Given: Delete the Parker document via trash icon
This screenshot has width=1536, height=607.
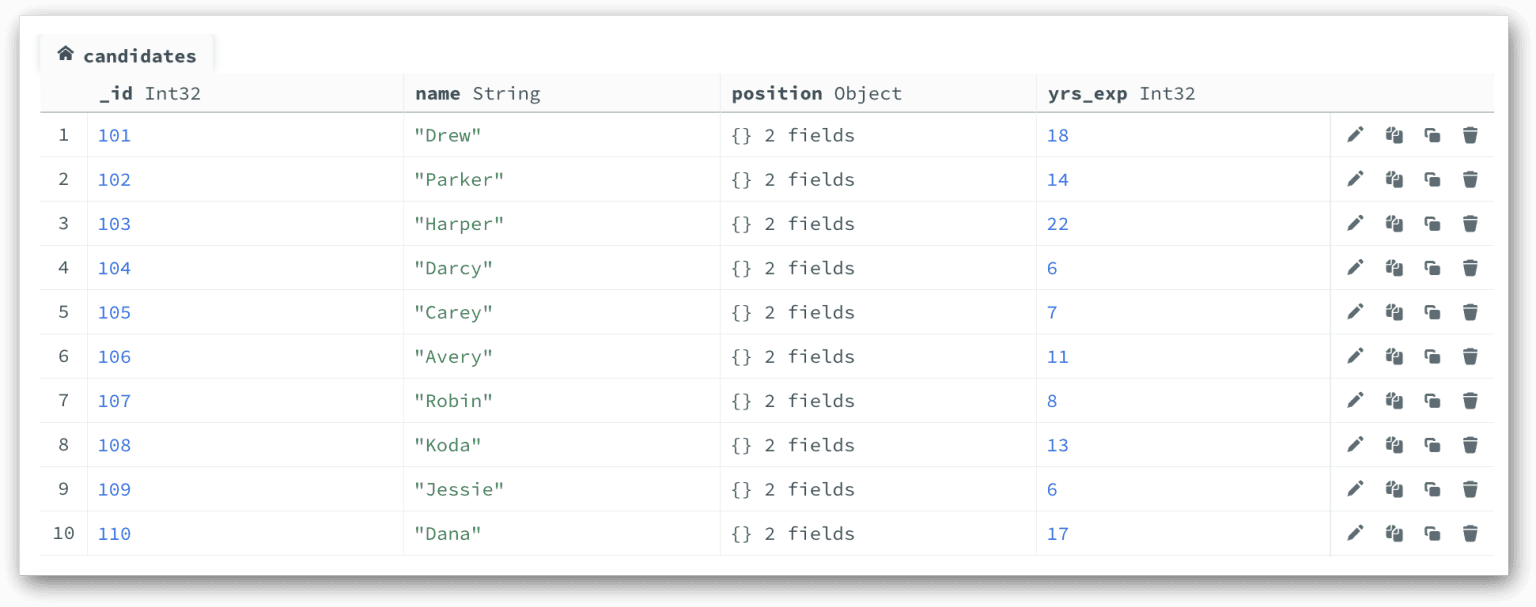Looking at the screenshot, I should [x=1470, y=179].
